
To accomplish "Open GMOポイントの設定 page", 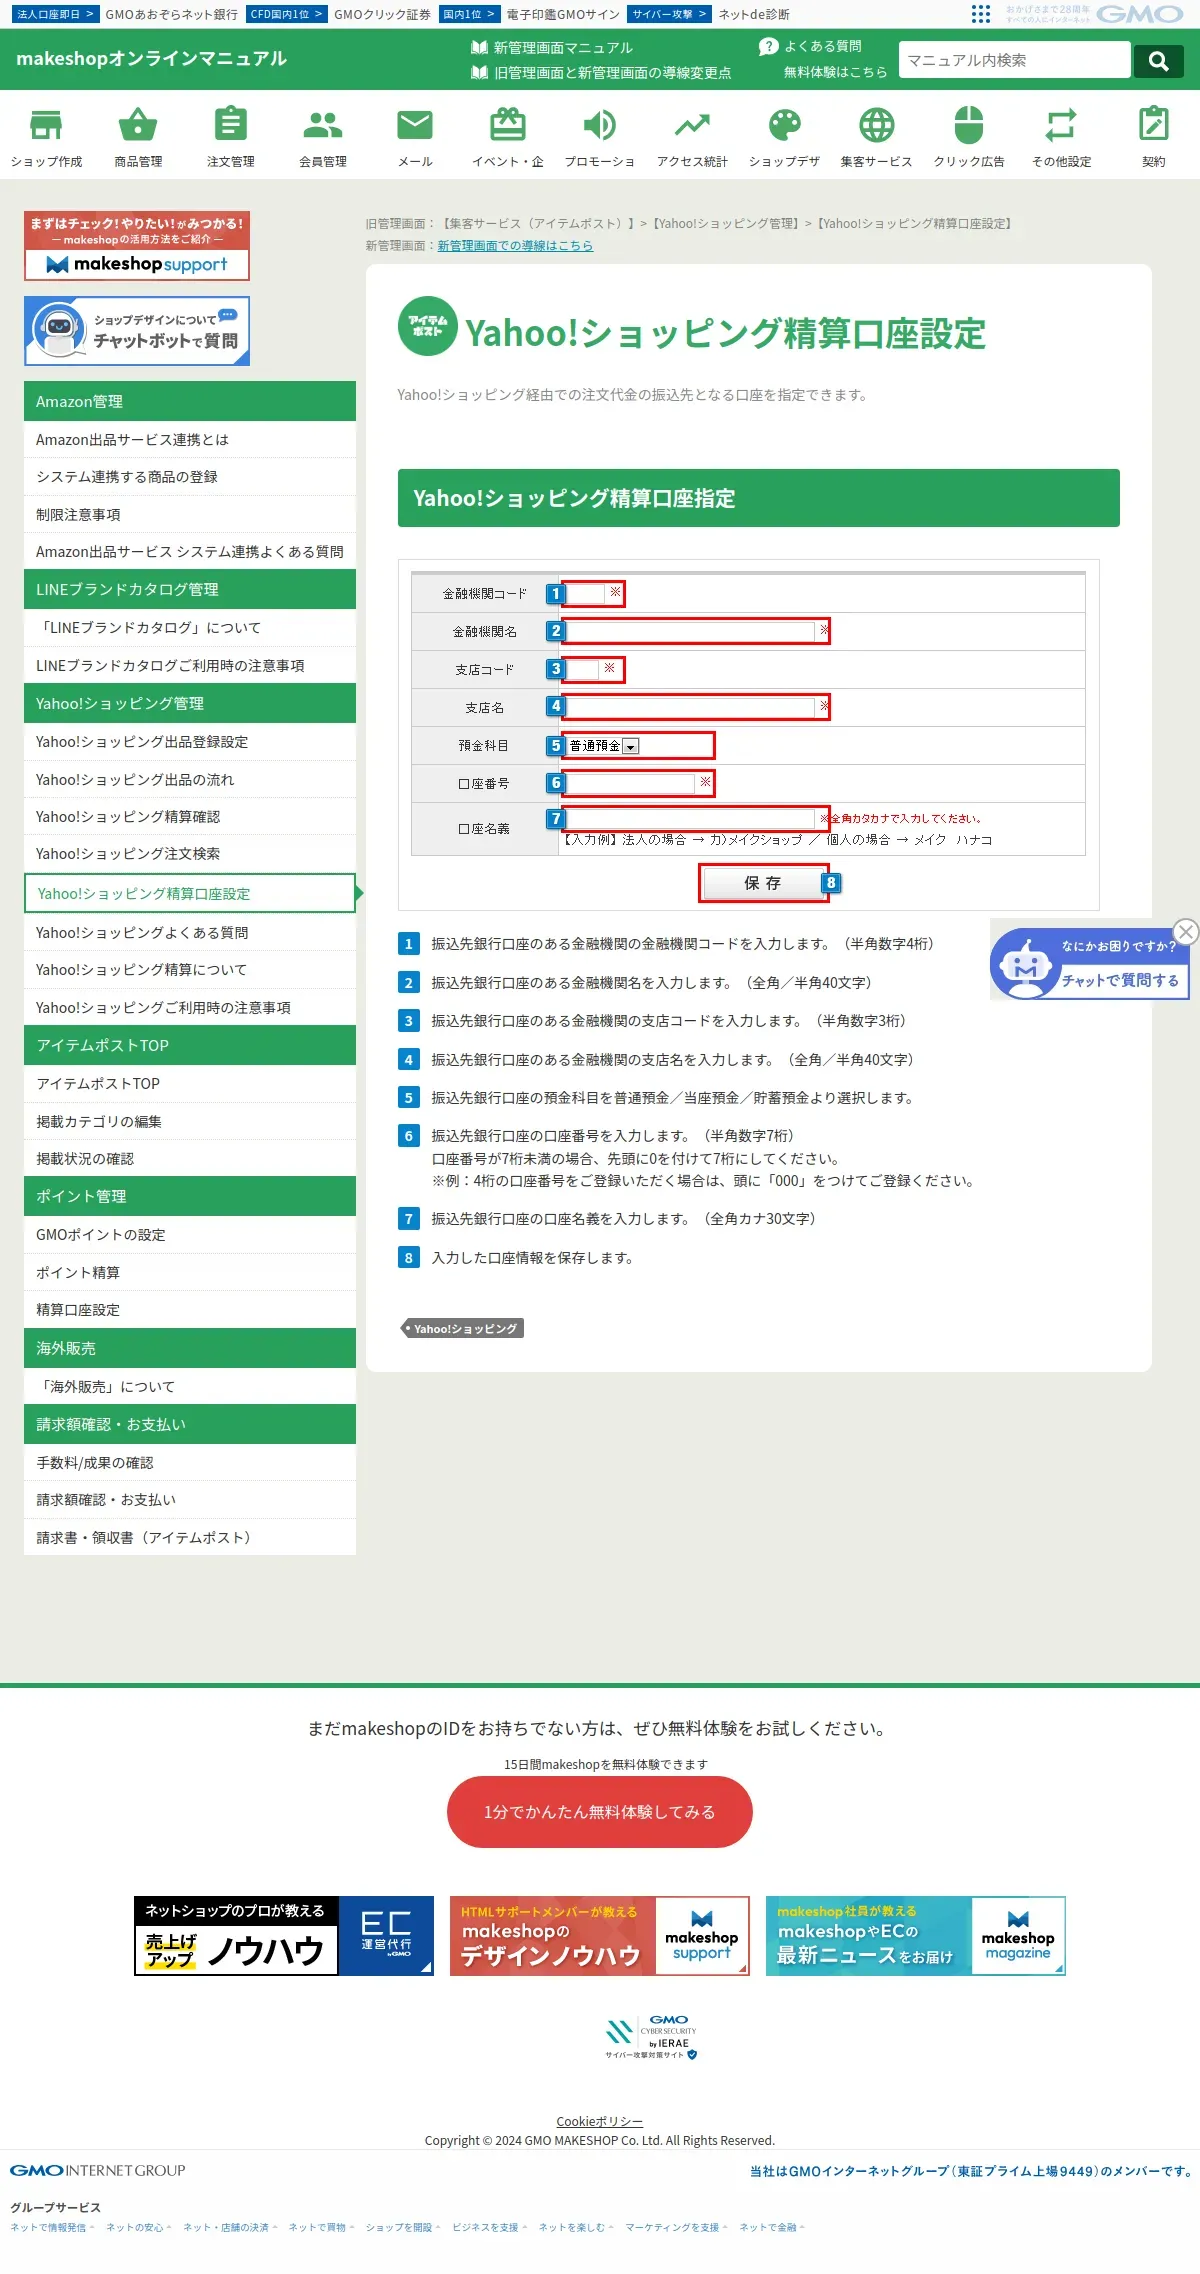I will tap(190, 1235).
